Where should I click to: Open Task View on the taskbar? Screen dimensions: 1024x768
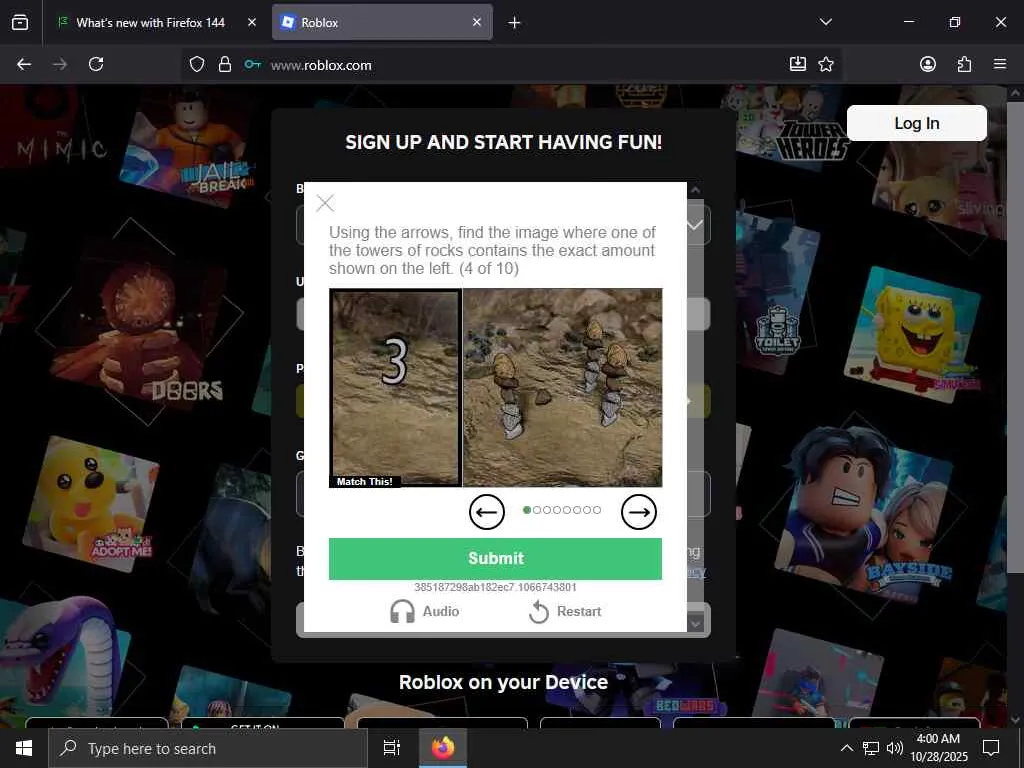pyautogui.click(x=392, y=748)
